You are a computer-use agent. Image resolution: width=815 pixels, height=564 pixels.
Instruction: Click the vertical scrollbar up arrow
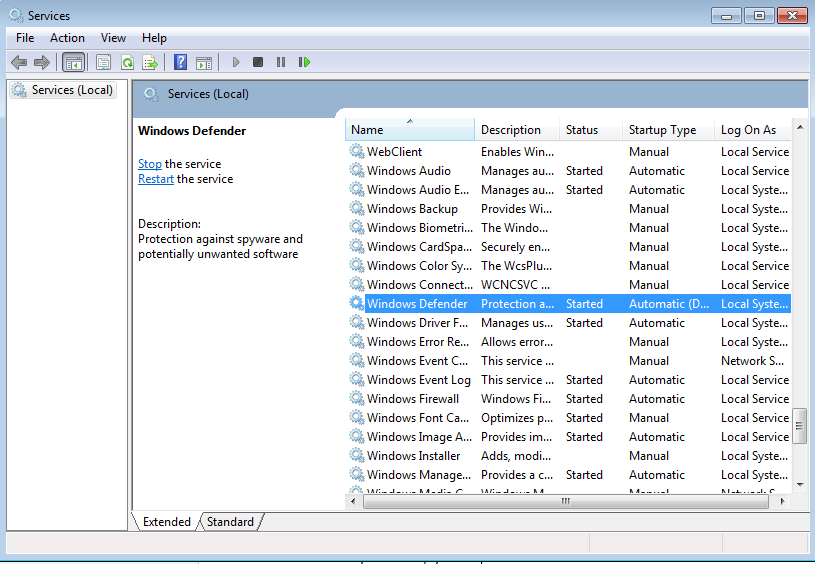800,127
